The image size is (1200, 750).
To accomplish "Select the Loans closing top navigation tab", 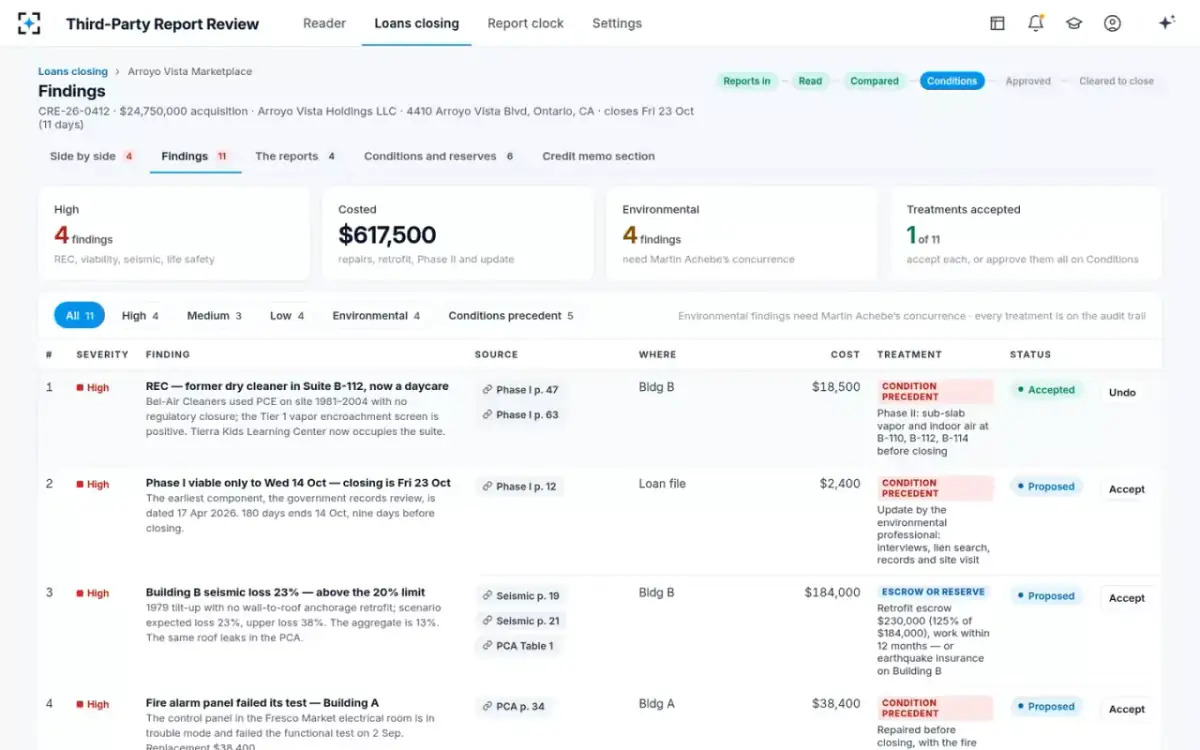I will click(416, 23).
